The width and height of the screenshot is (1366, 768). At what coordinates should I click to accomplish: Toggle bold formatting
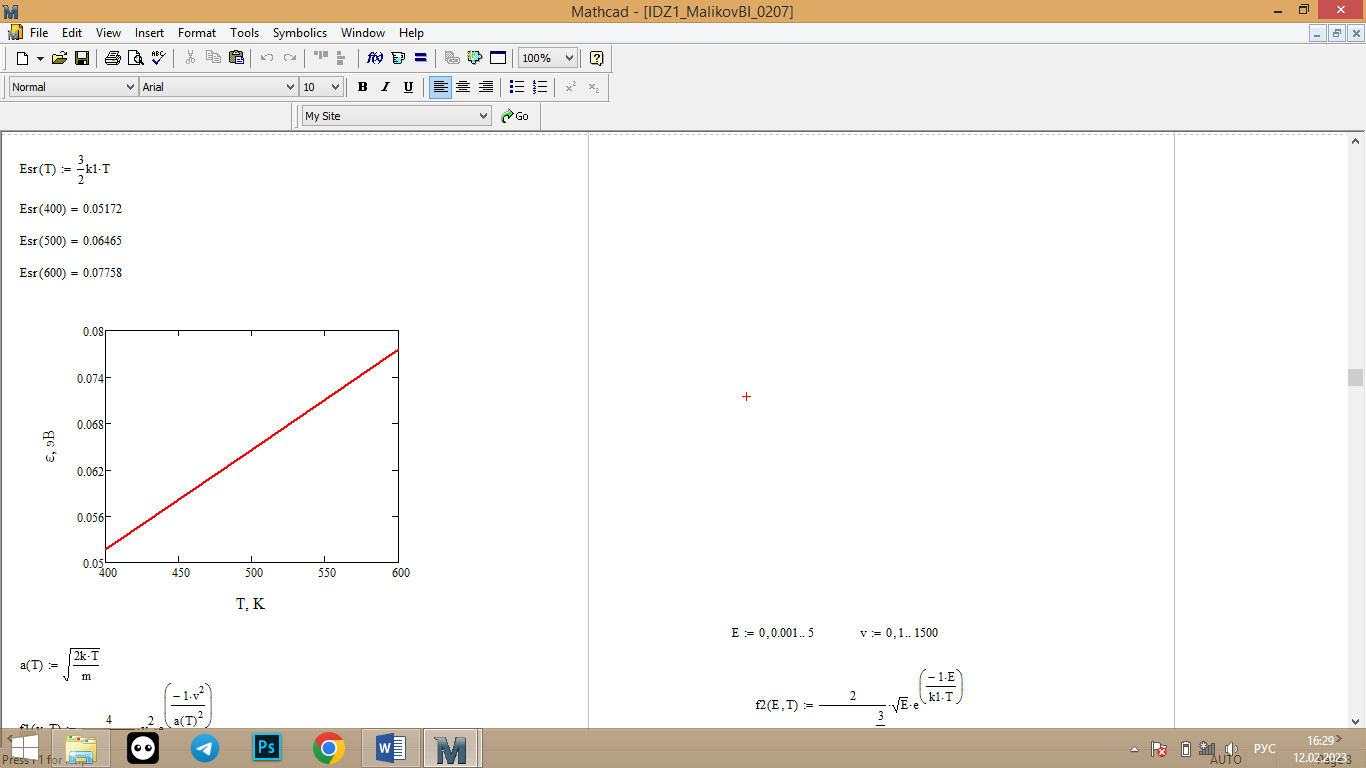362,87
